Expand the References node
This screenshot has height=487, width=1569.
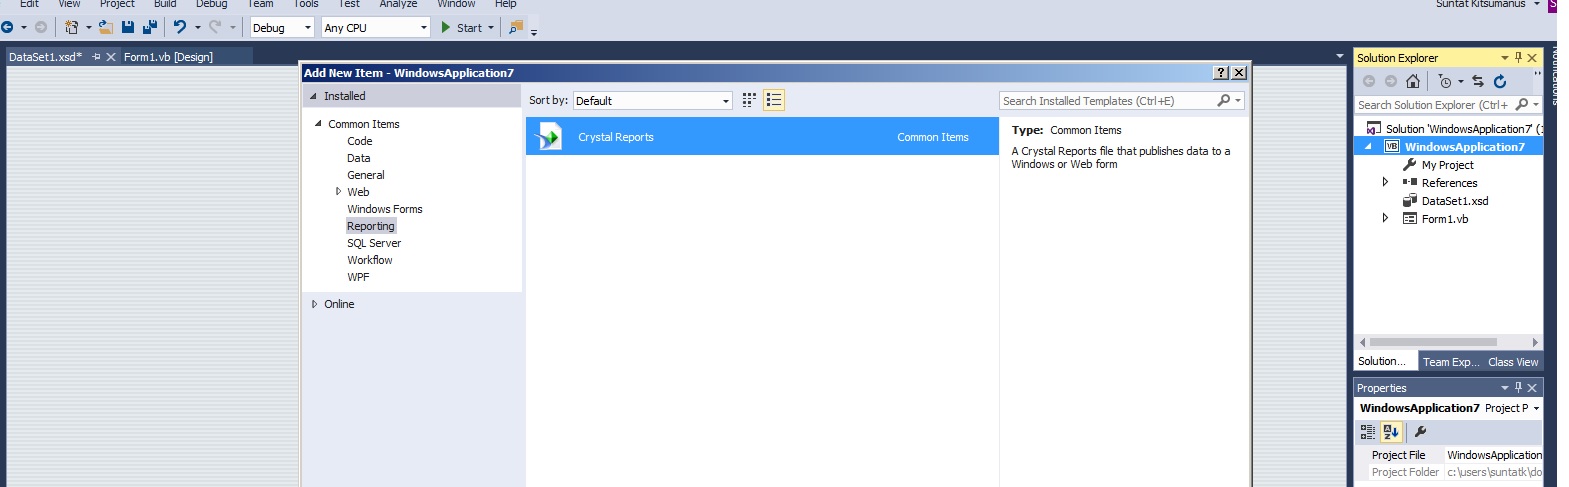pos(1385,183)
